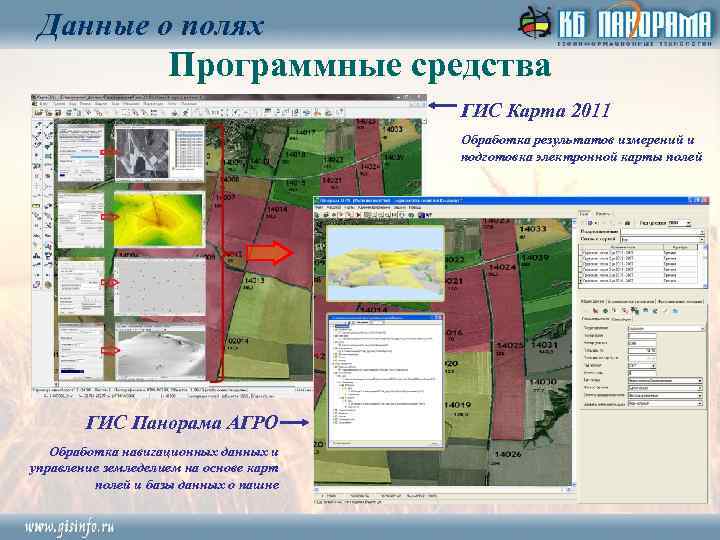This screenshot has width=720, height=540.
Task: Select field 14014 on the Karta 2011 map
Action: tap(276, 209)
